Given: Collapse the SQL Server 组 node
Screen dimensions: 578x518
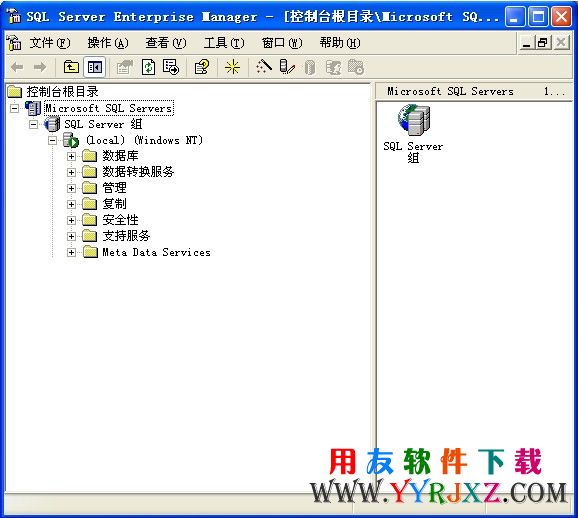Looking at the screenshot, I should [34, 124].
